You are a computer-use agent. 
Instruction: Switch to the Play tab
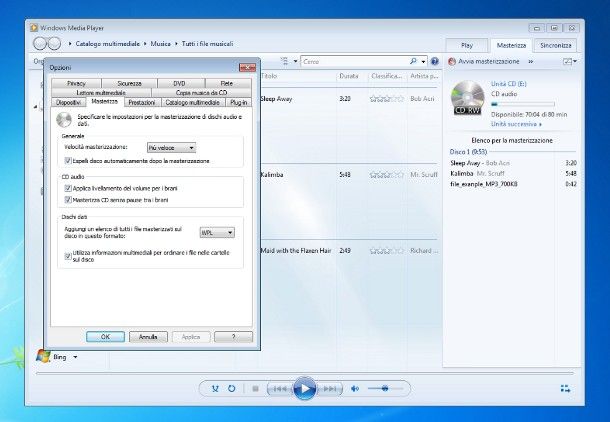466,45
